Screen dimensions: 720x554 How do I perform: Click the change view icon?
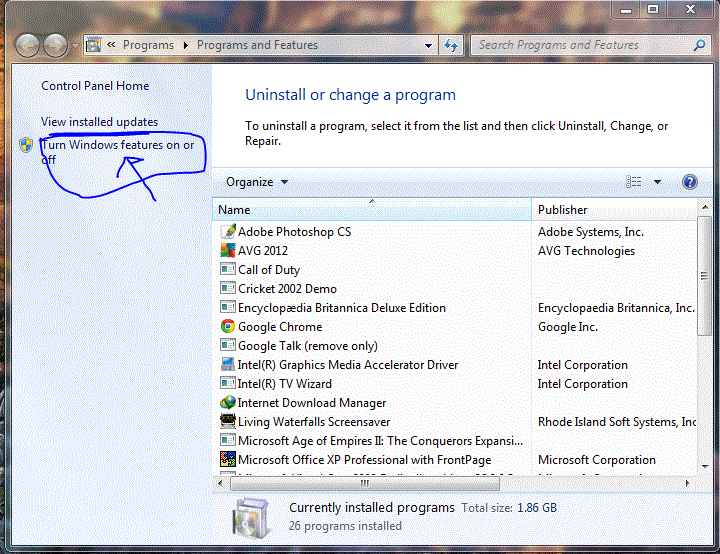(x=634, y=182)
